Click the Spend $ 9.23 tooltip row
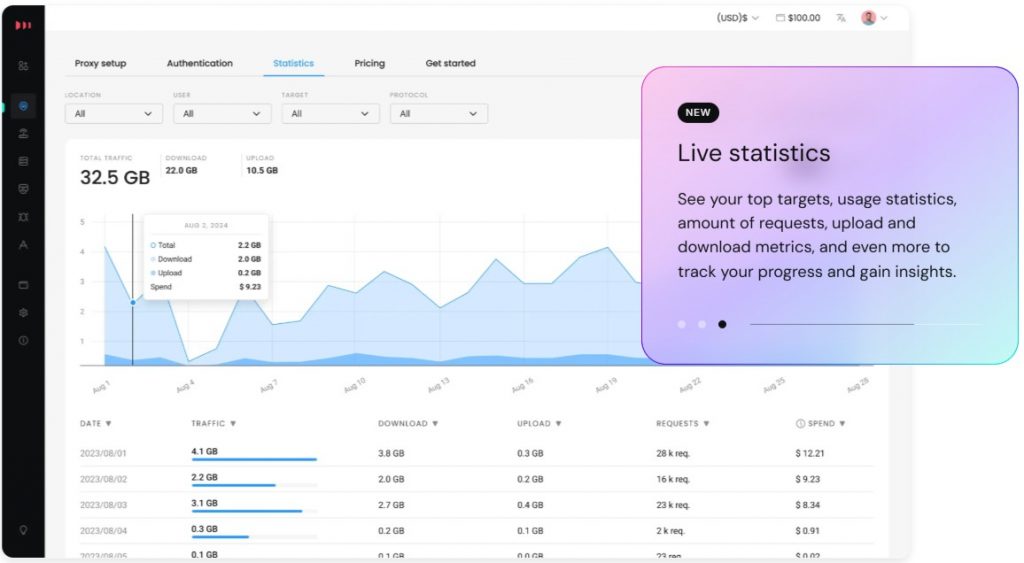 [206, 287]
